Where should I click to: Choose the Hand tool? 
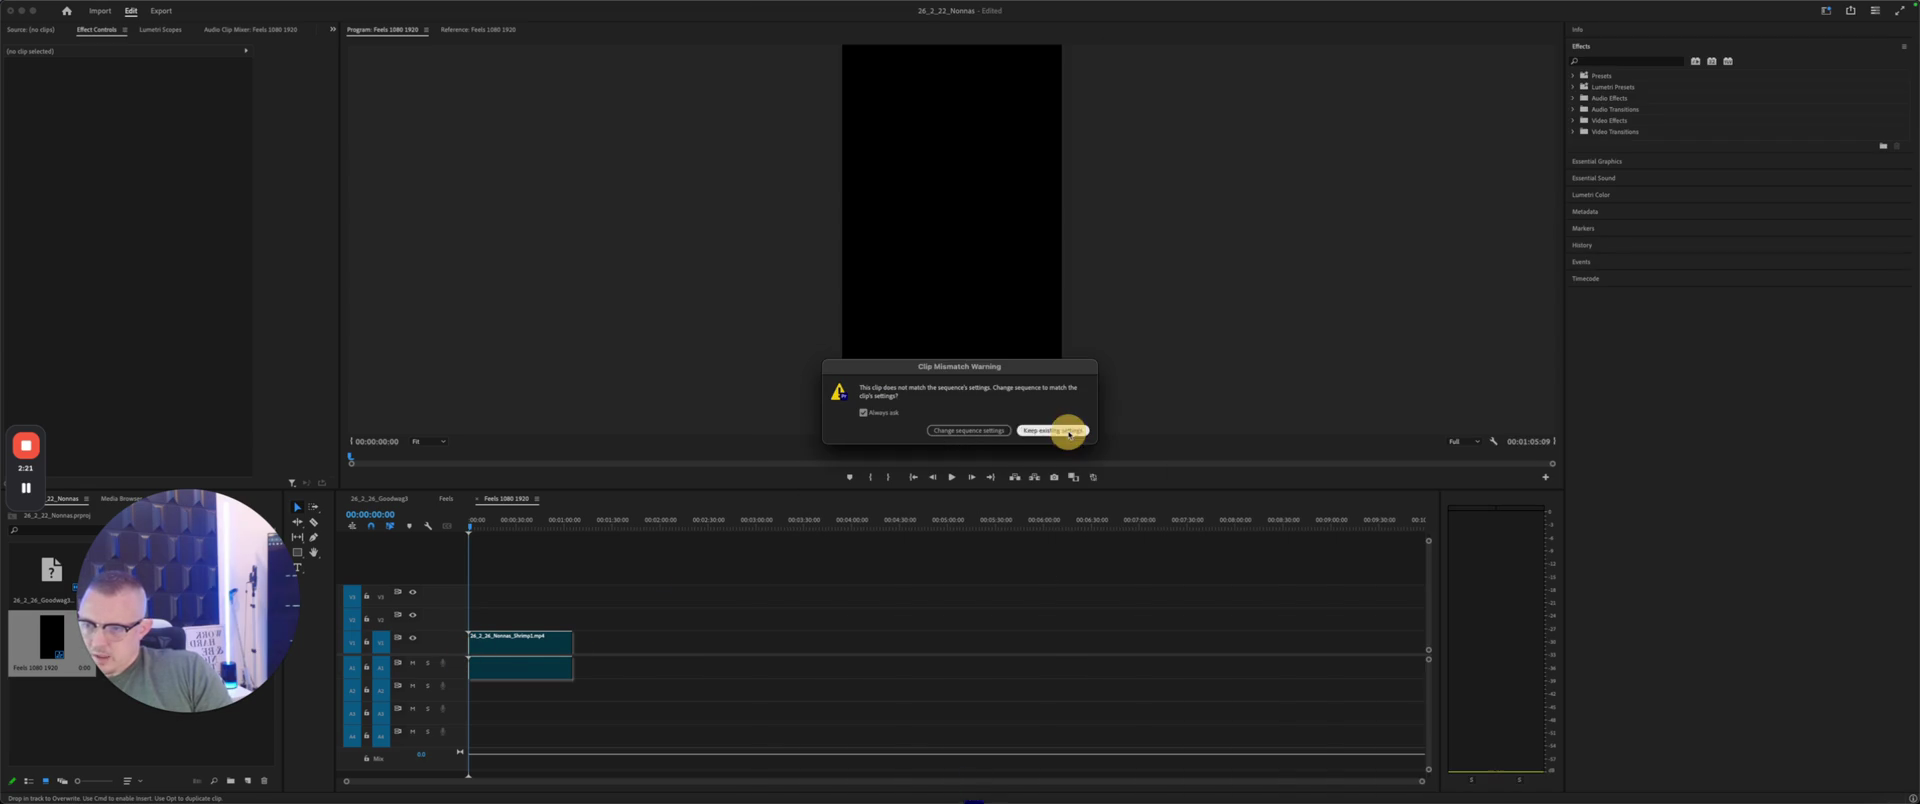coord(314,552)
